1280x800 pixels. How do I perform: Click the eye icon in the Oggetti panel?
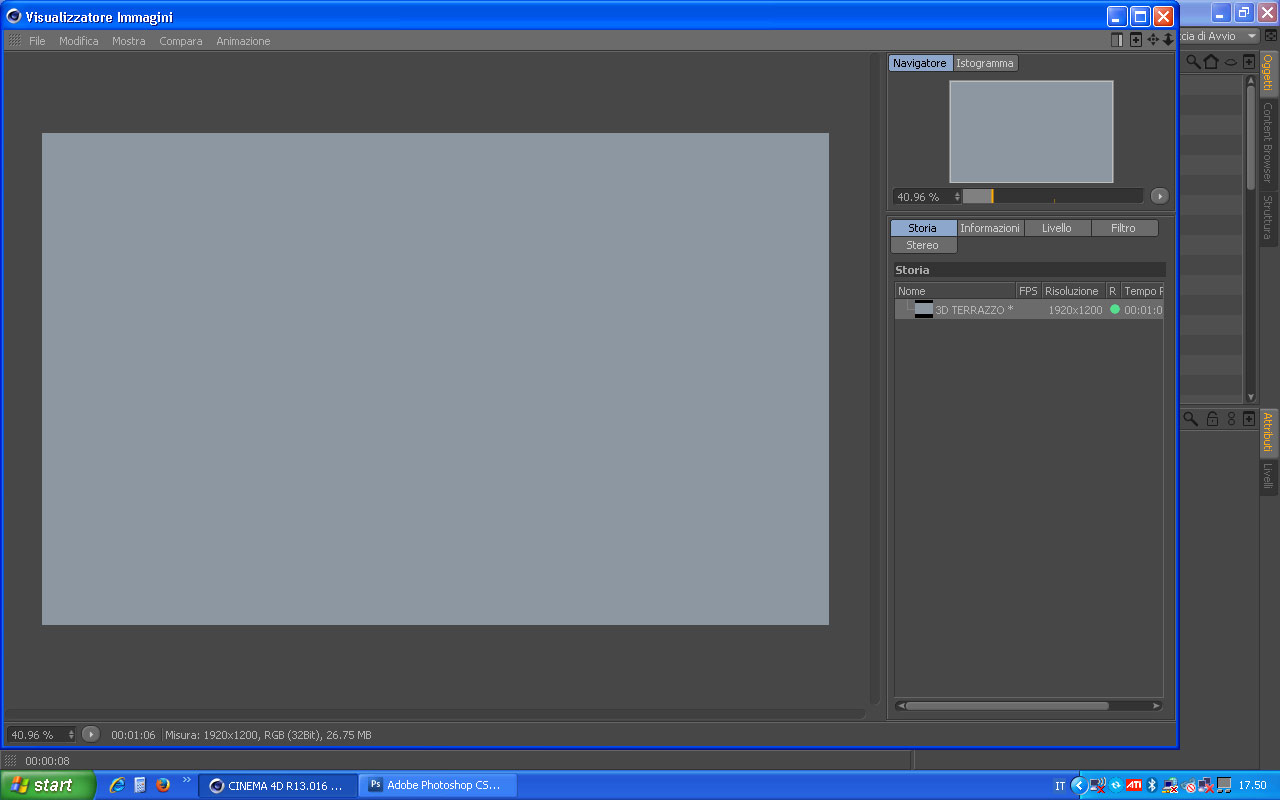point(1231,62)
